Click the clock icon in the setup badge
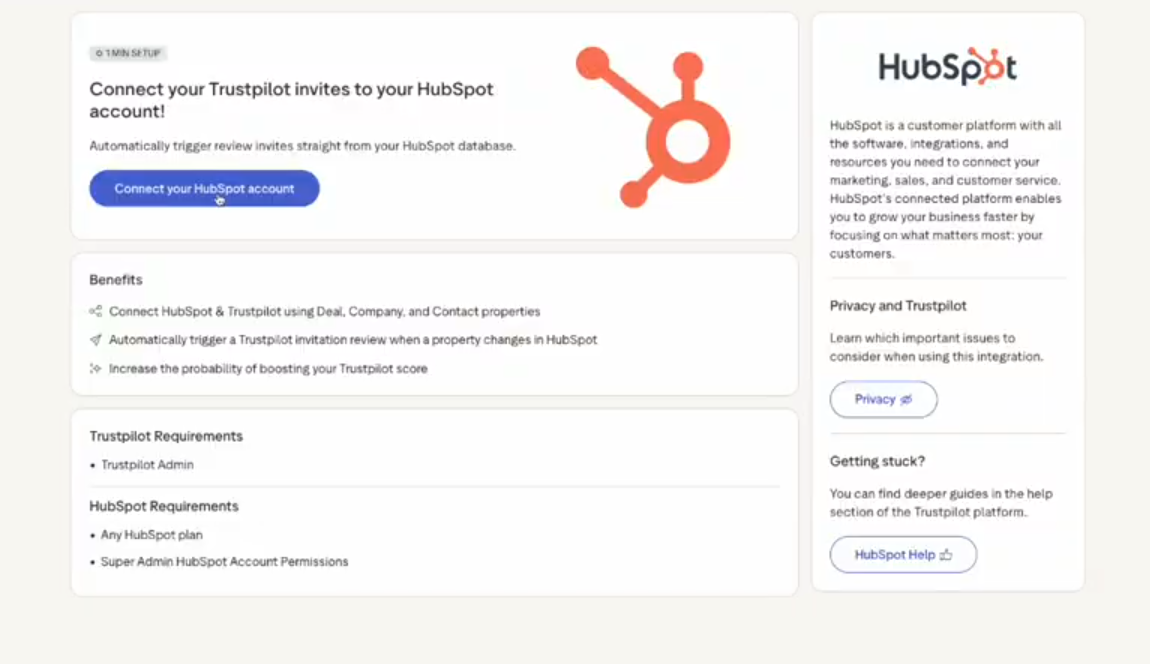 [100, 53]
